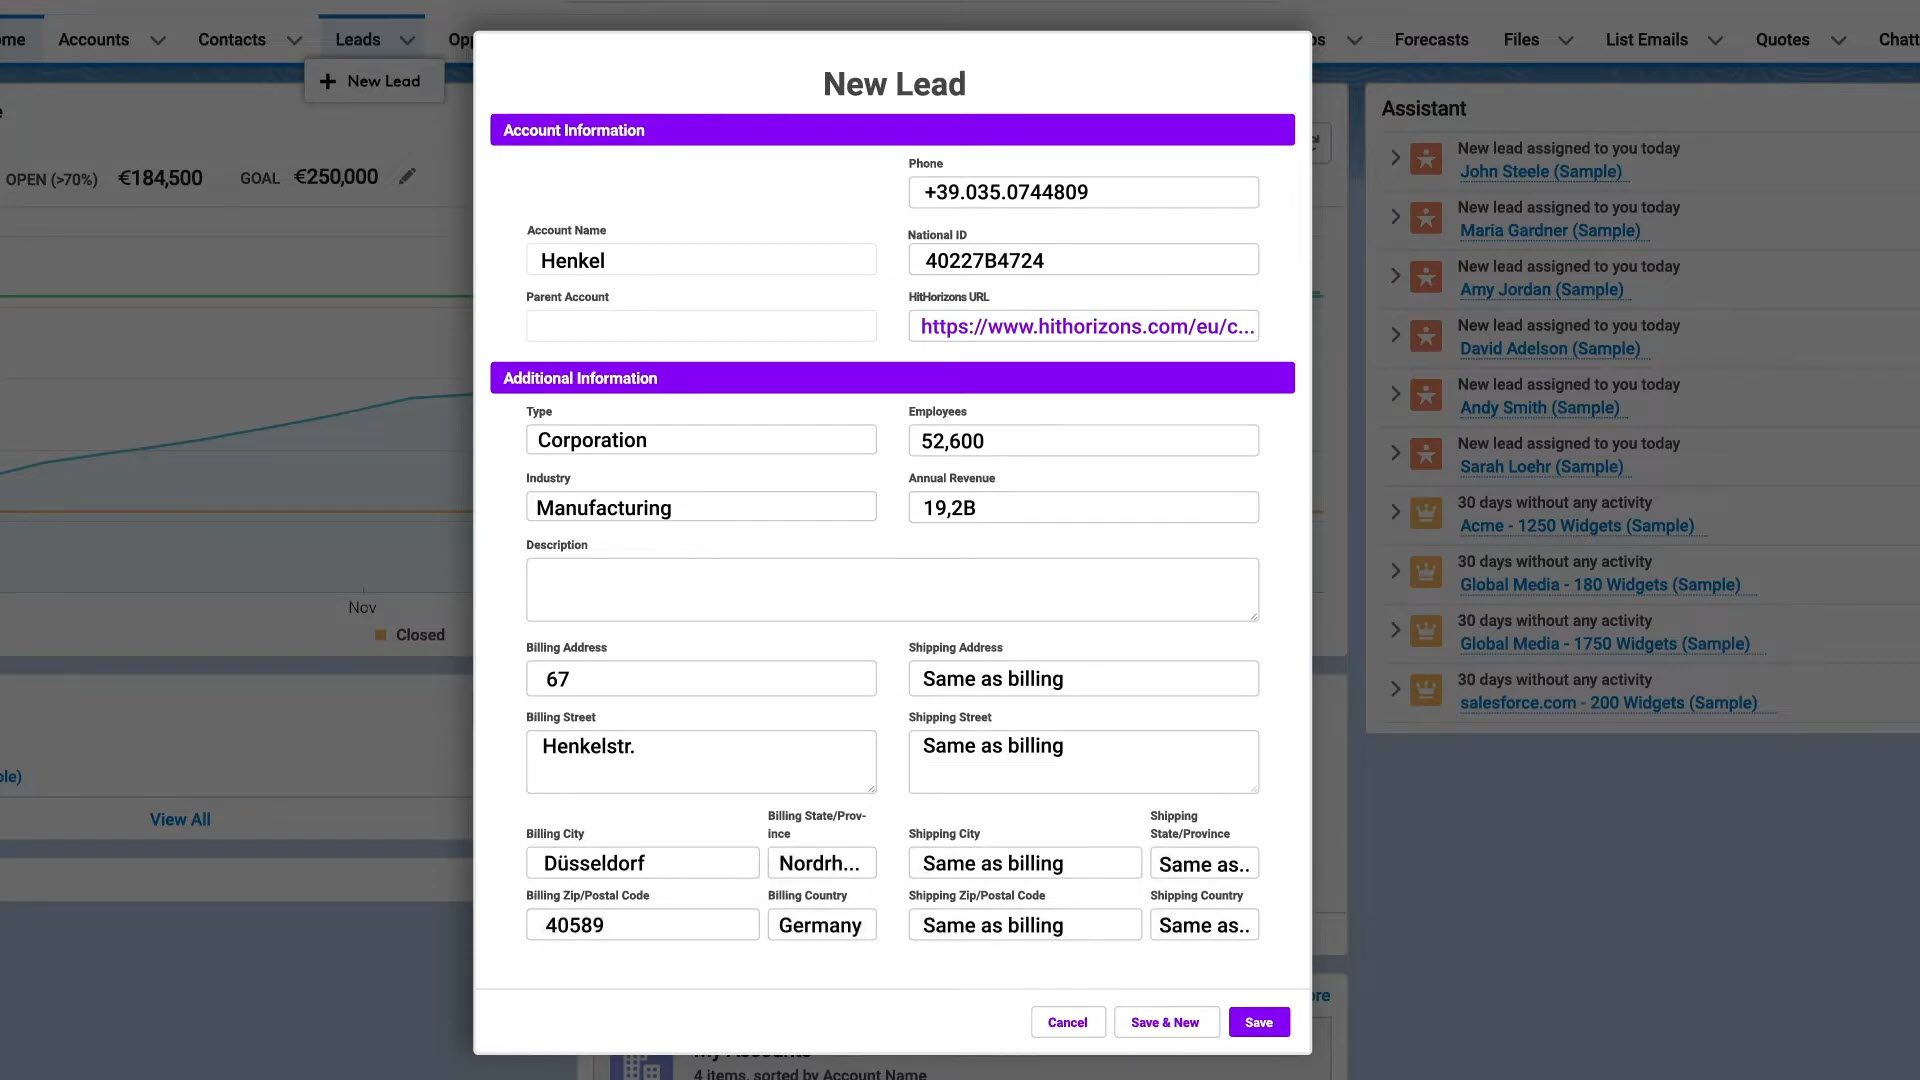Click the star icon beside Sarah Loehr (Sample)
This screenshot has width=1920, height=1080.
(1426, 454)
